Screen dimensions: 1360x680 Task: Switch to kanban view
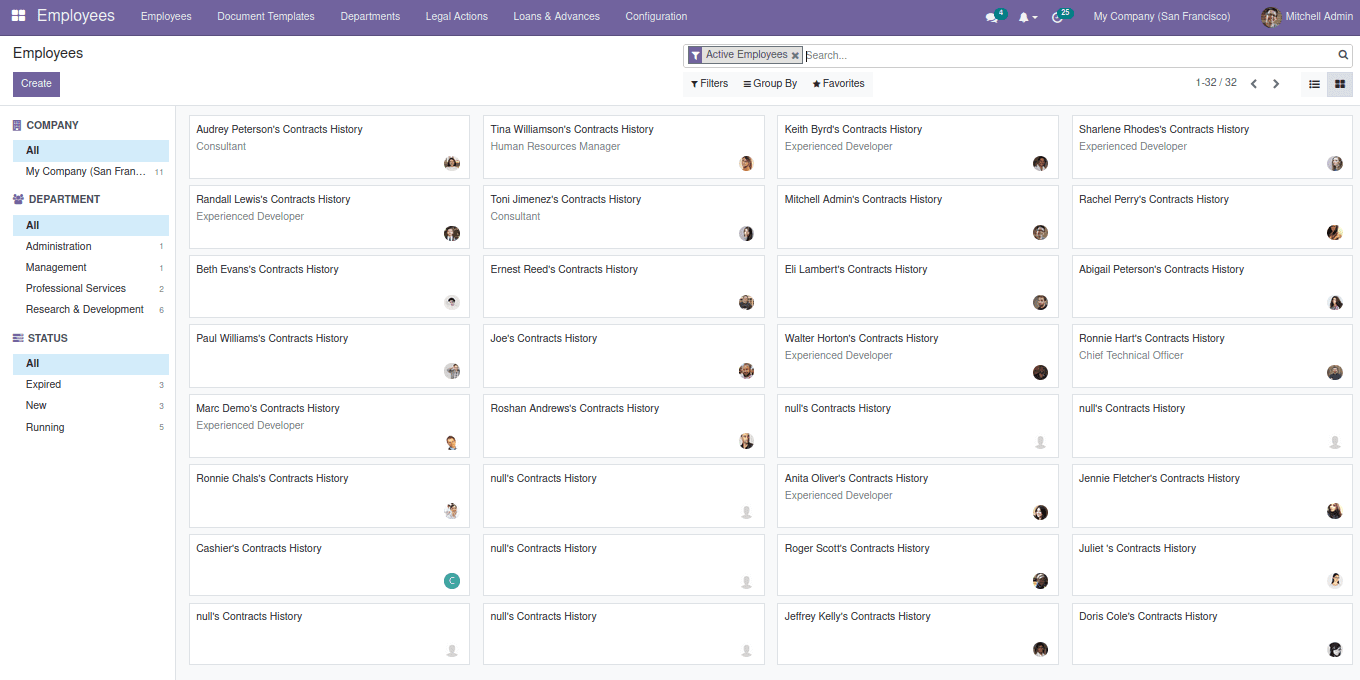click(x=1340, y=84)
